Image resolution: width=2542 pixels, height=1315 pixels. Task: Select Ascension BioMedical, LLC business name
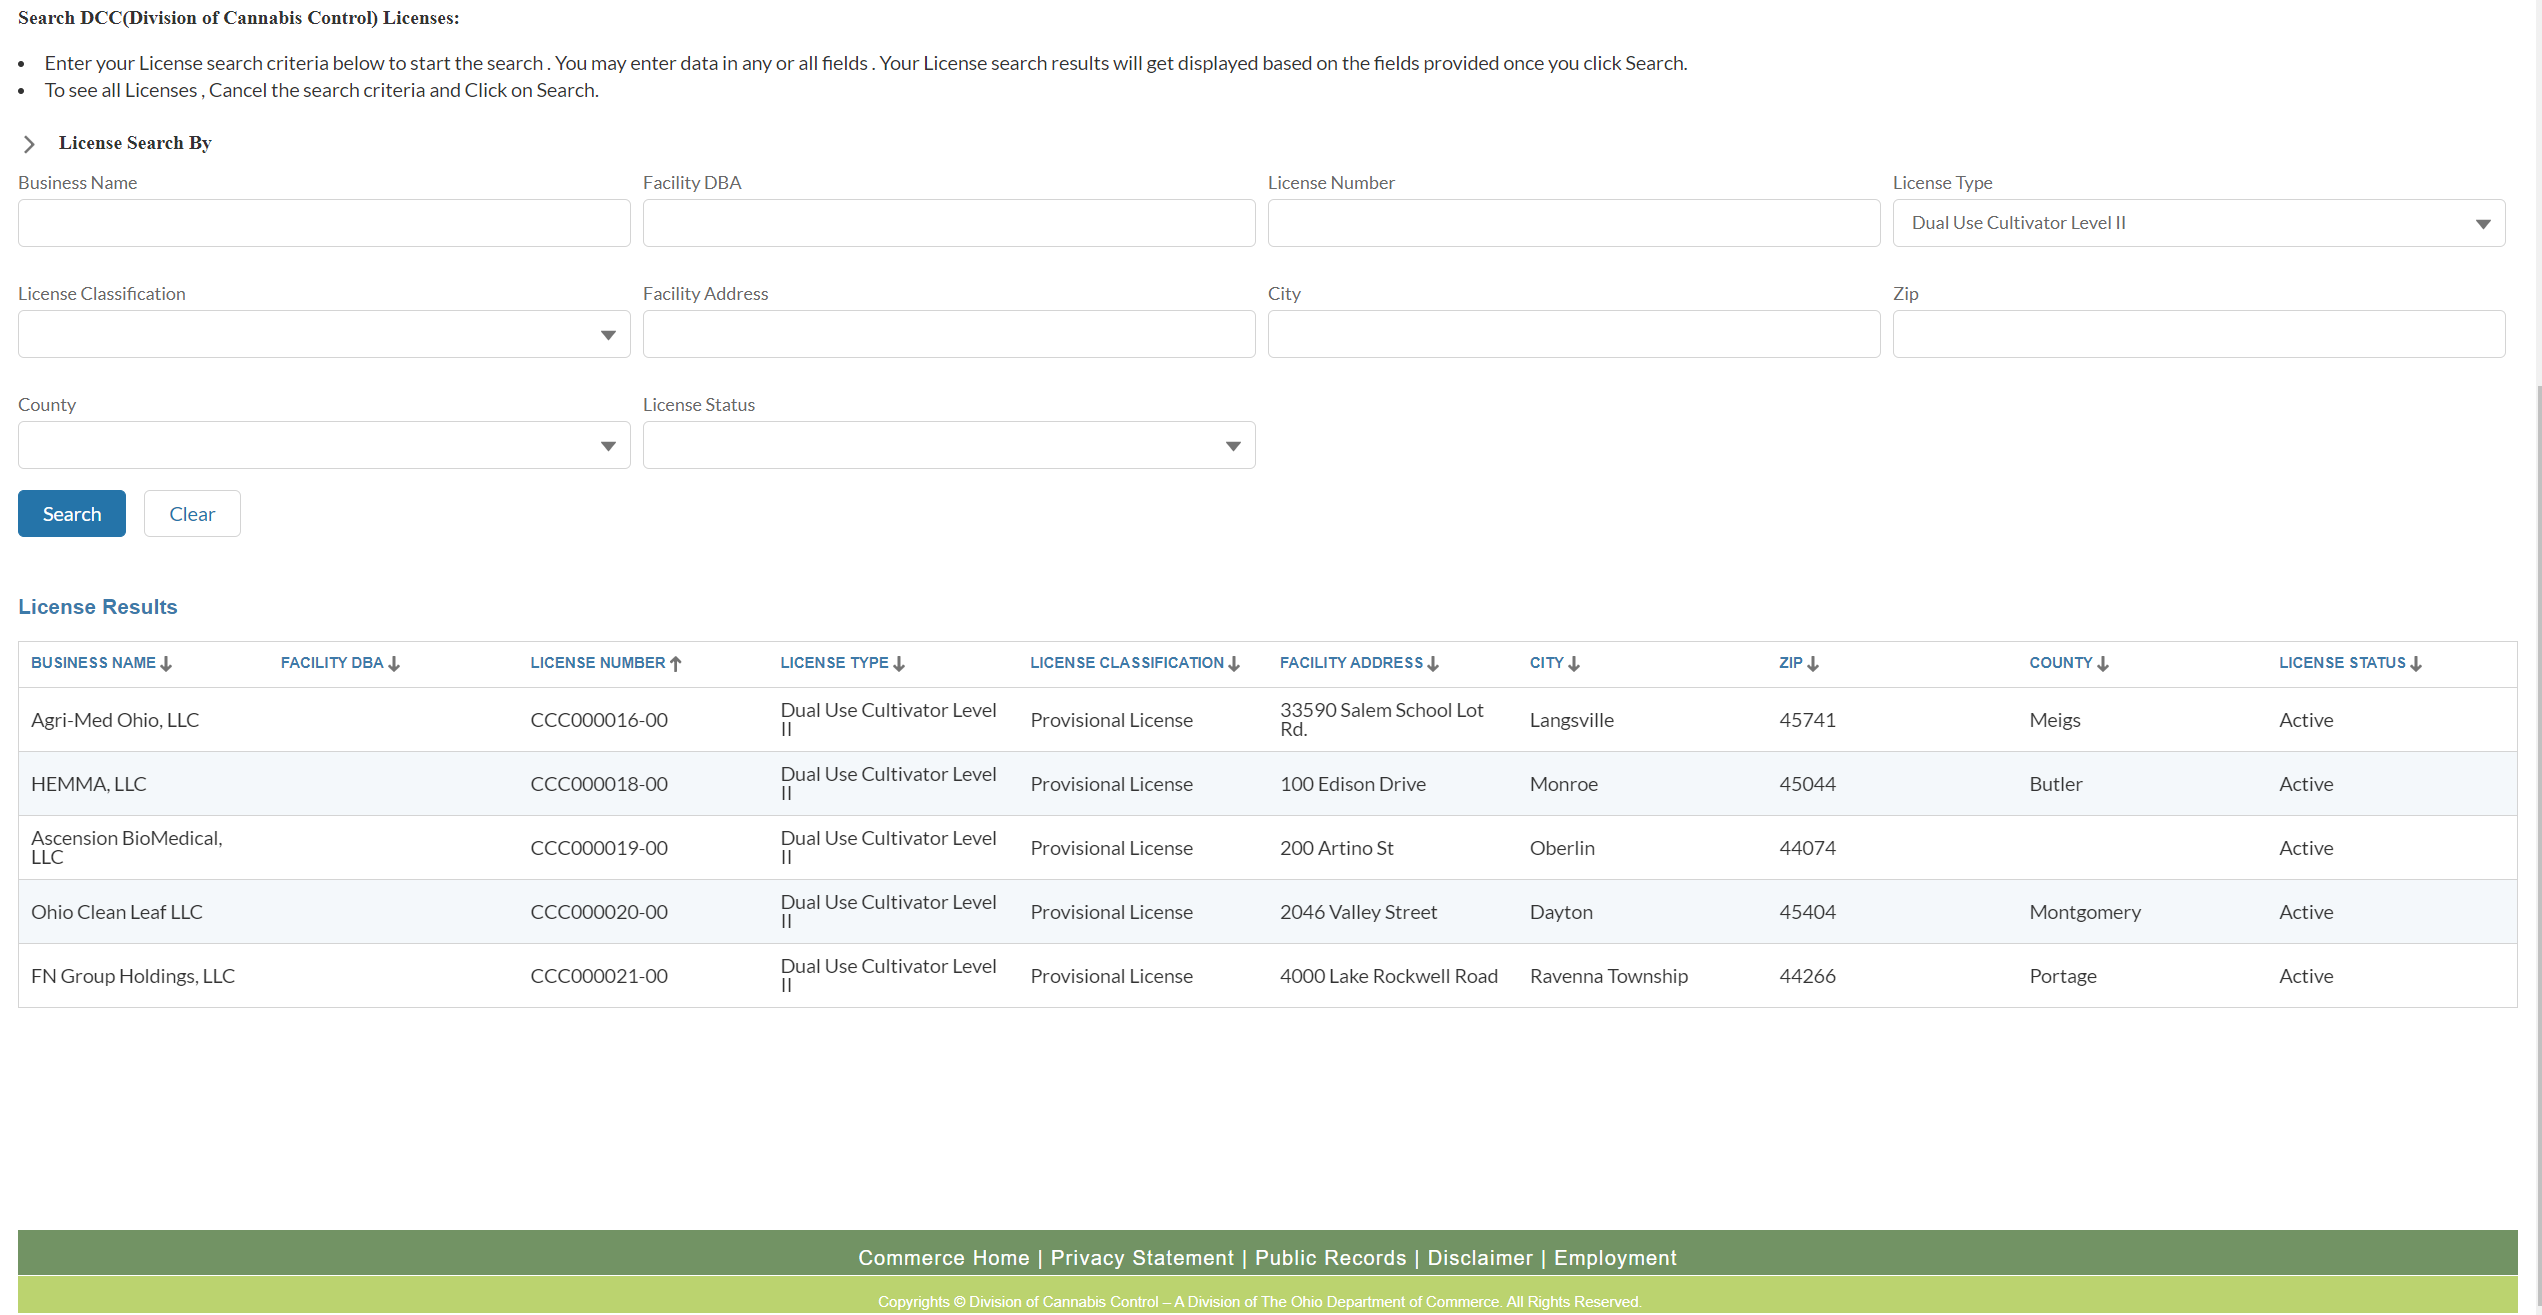127,847
